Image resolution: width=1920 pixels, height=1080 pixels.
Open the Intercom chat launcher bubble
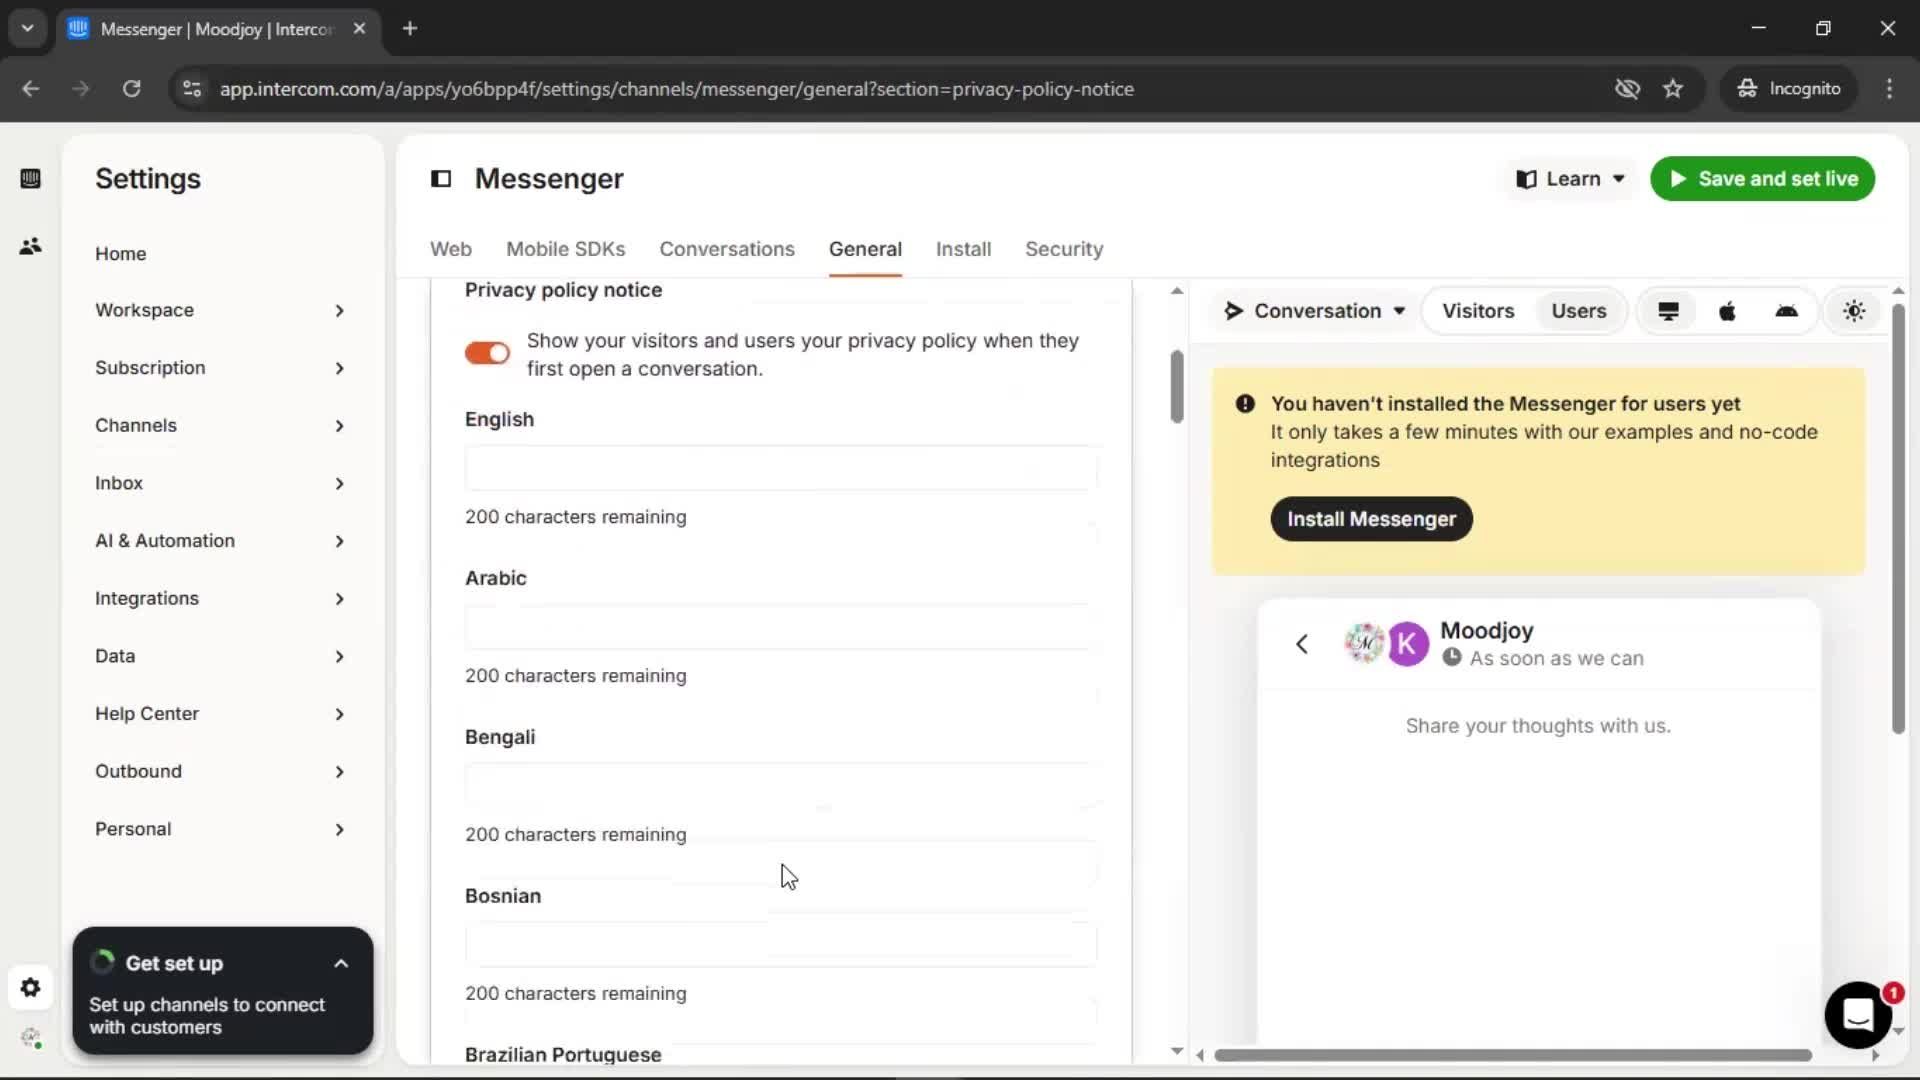click(x=1858, y=1015)
